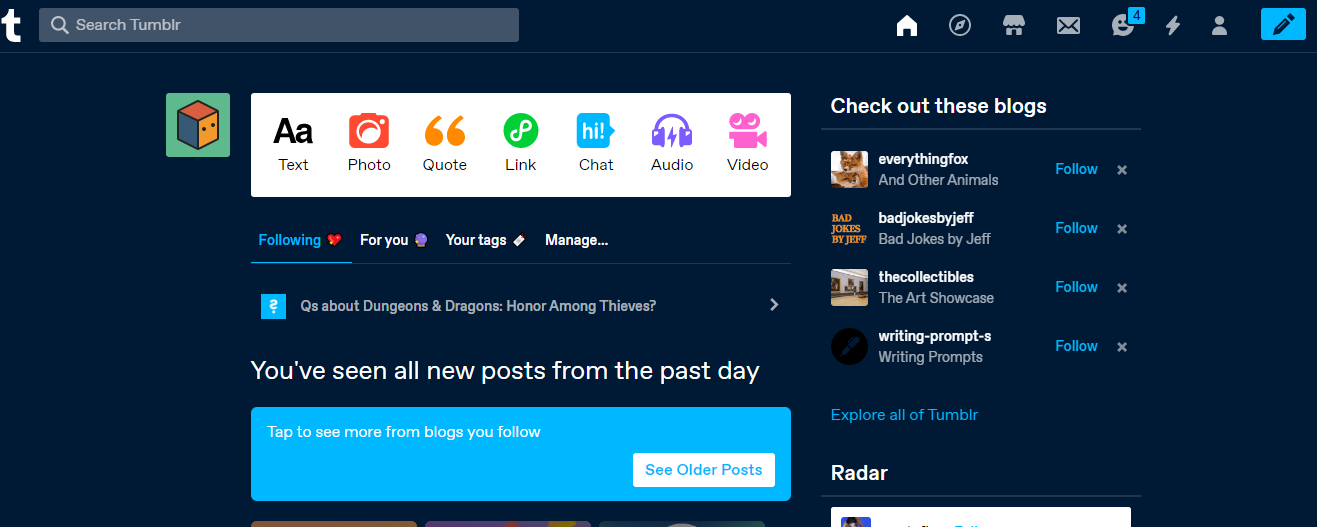Click the blue pencil compose button
The width and height of the screenshot is (1317, 527).
(1283, 24)
